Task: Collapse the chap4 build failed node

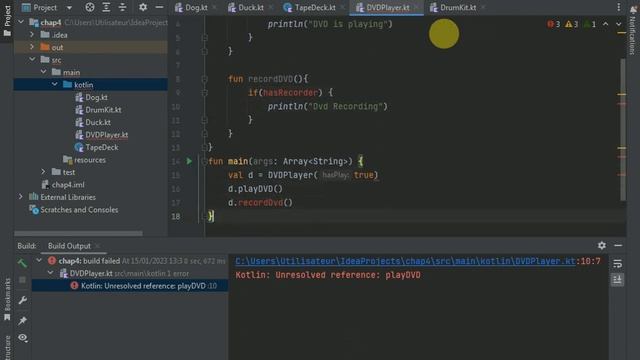Action: pos(39,260)
